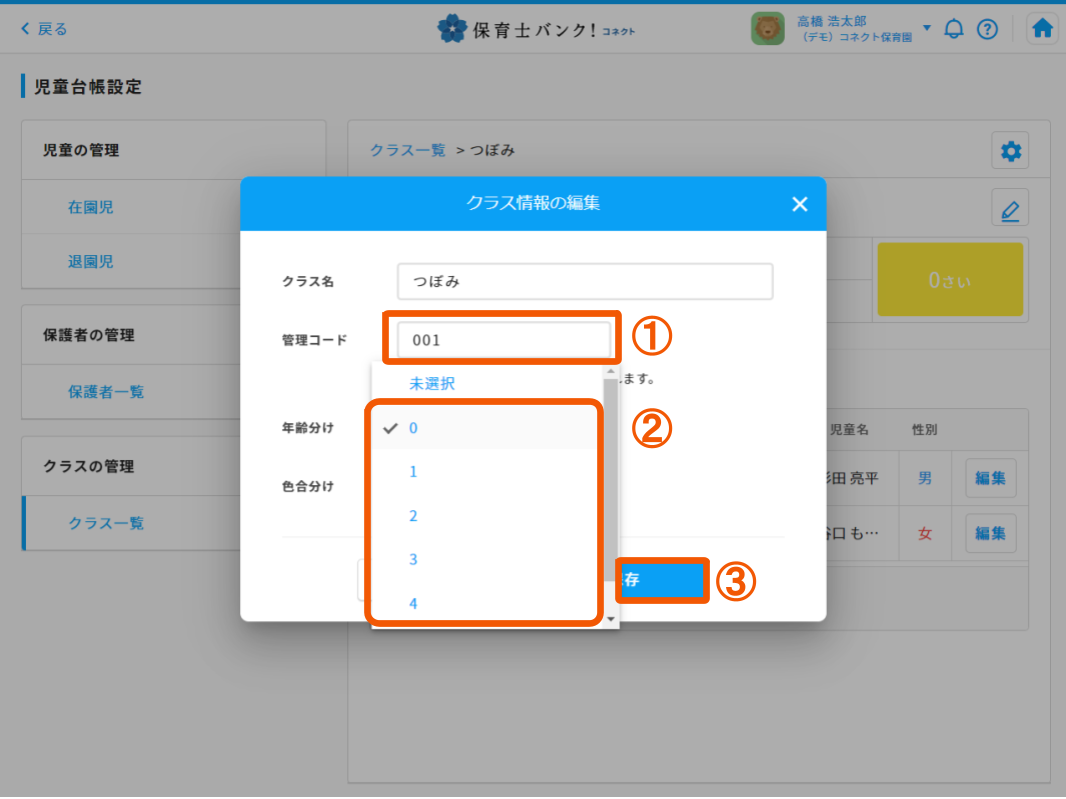
Task: Click the 戻る back link
Action: (44, 29)
